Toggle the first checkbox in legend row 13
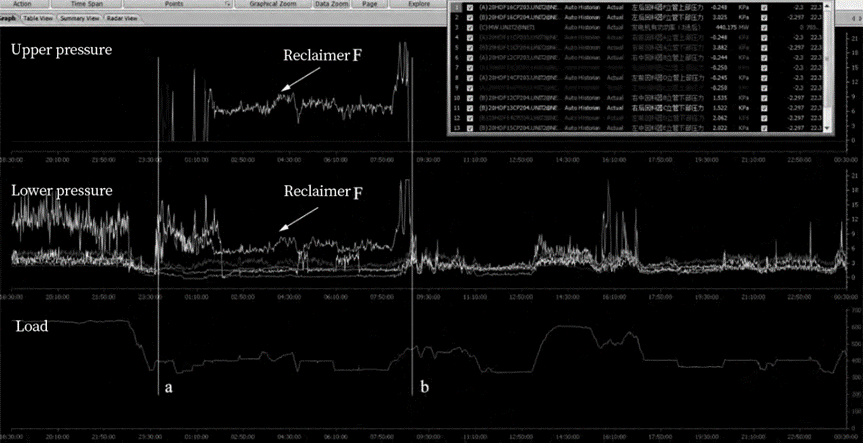The width and height of the screenshot is (863, 443). click(470, 128)
